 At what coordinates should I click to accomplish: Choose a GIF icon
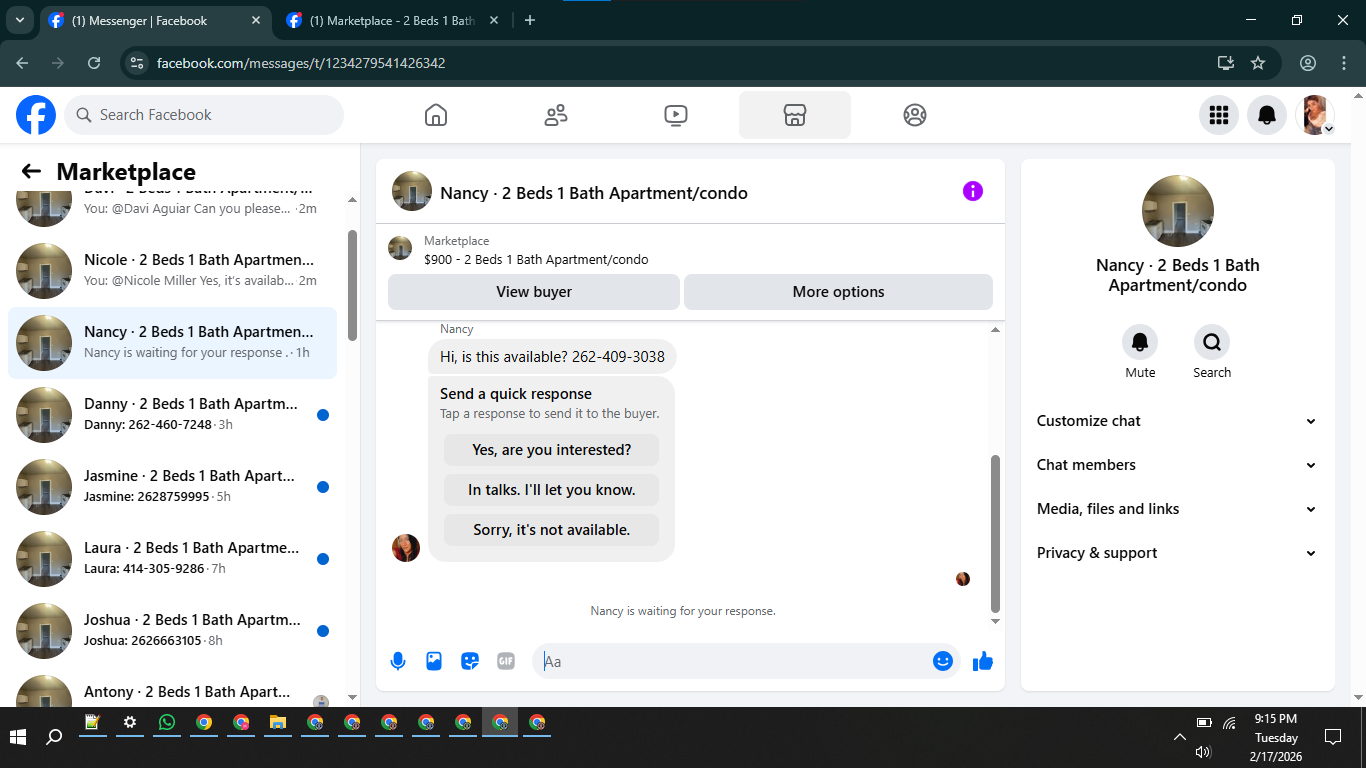(506, 661)
